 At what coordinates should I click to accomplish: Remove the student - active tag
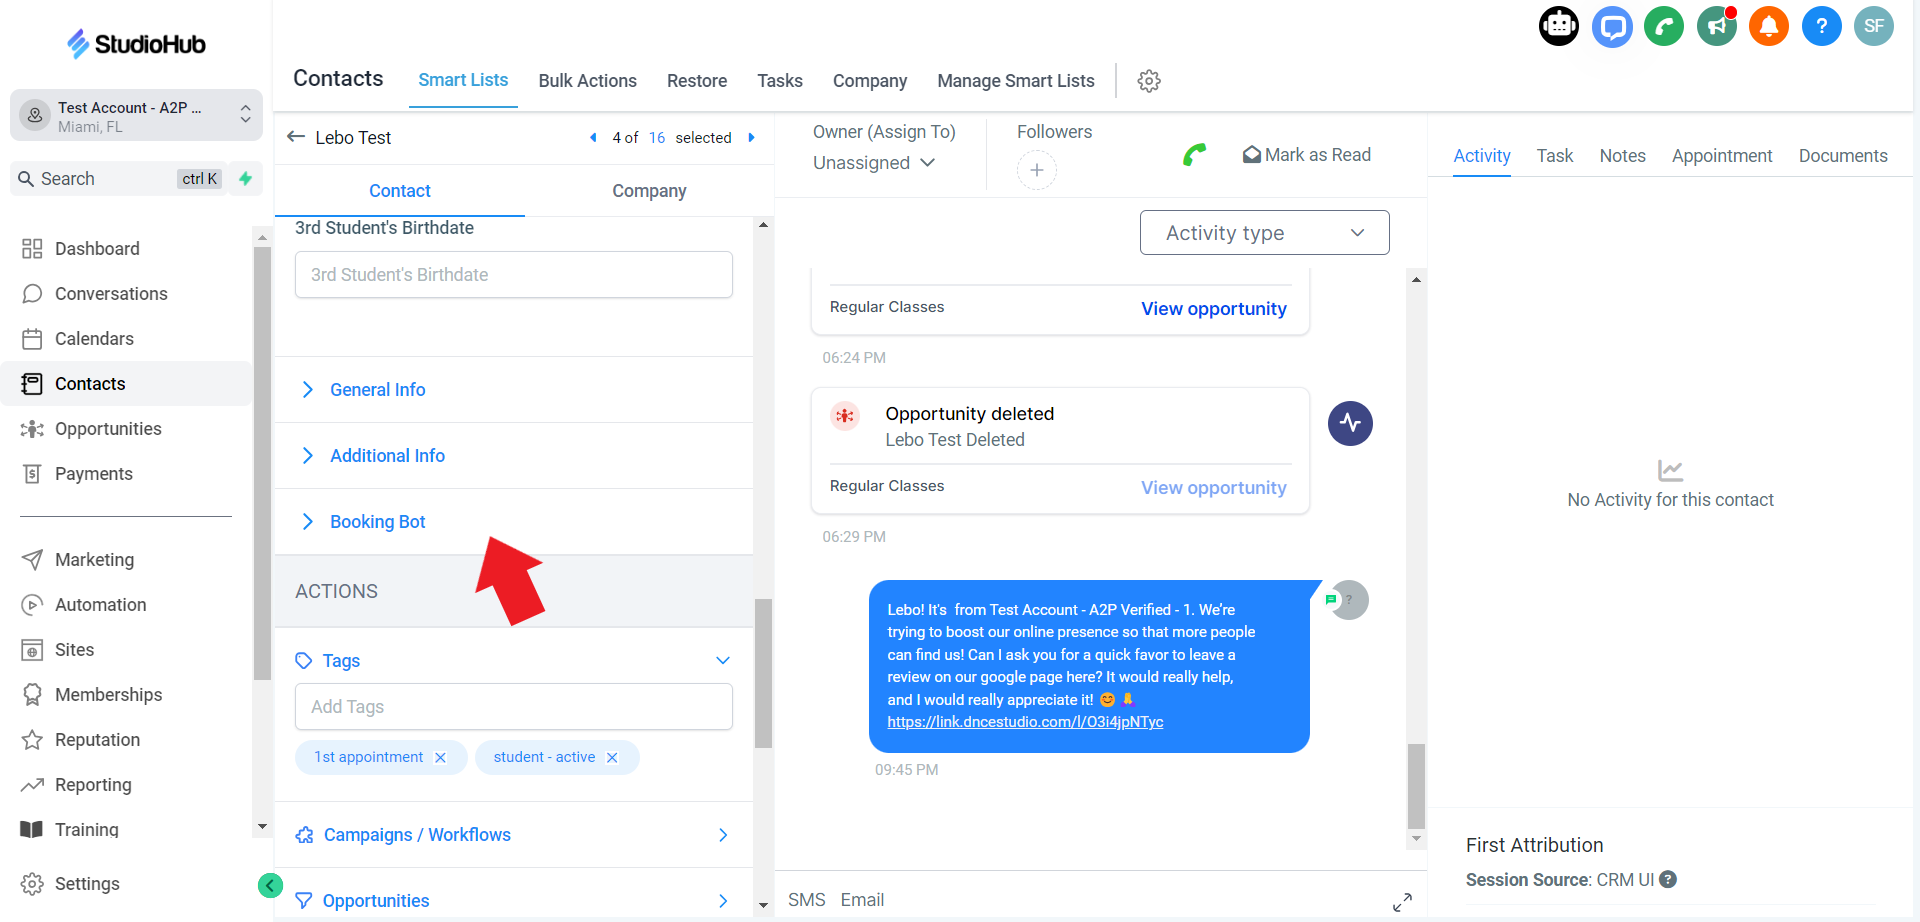pyautogui.click(x=612, y=757)
